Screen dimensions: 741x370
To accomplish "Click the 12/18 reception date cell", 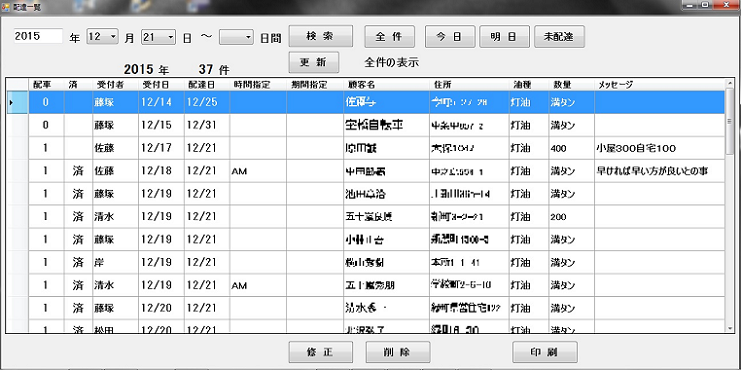I will click(x=161, y=171).
